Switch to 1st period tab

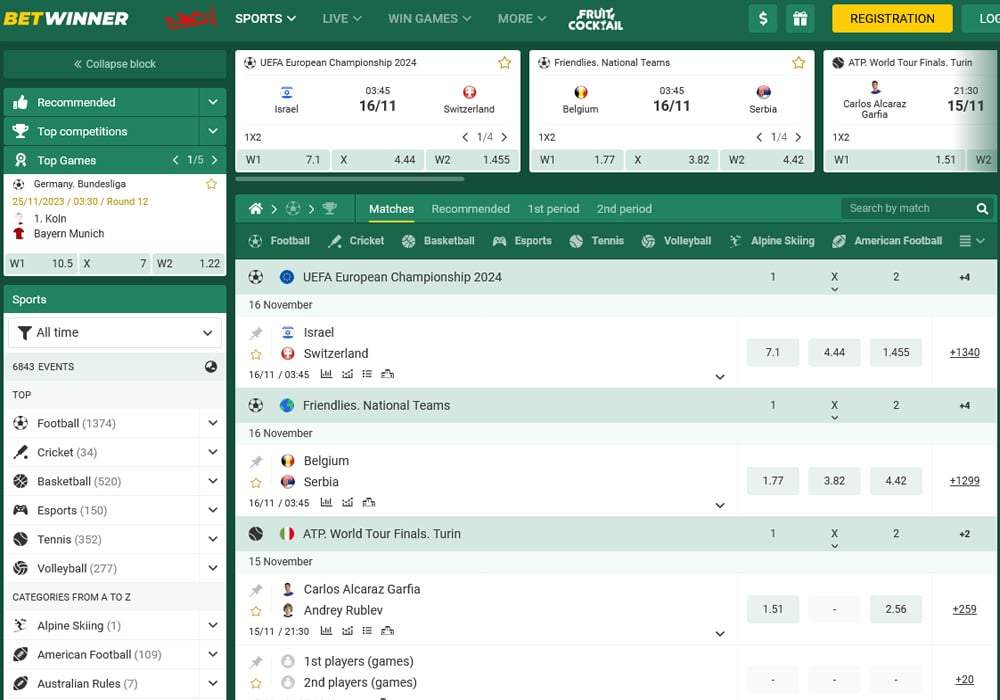(x=553, y=208)
